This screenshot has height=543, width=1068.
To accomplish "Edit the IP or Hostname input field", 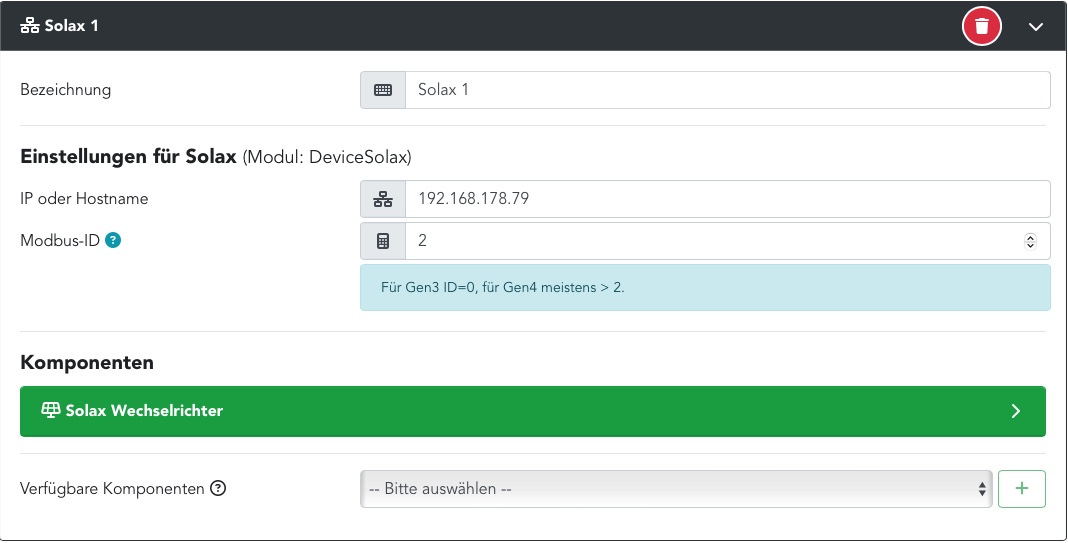I will tap(727, 199).
